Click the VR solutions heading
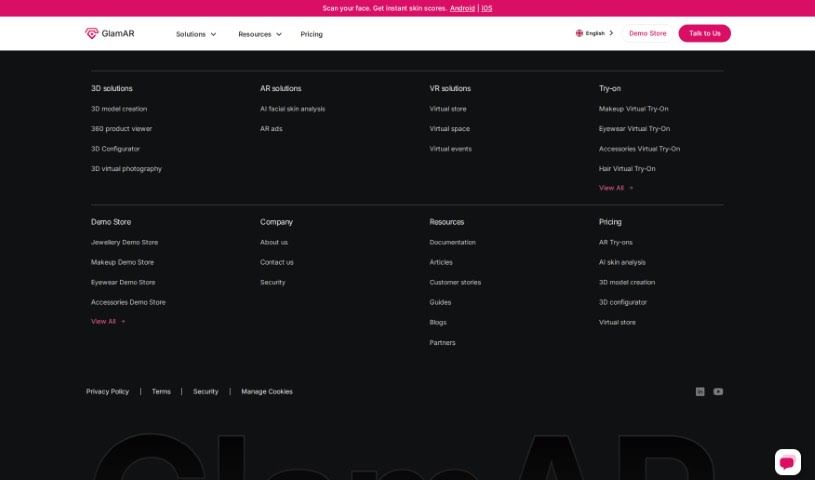 click(x=450, y=88)
